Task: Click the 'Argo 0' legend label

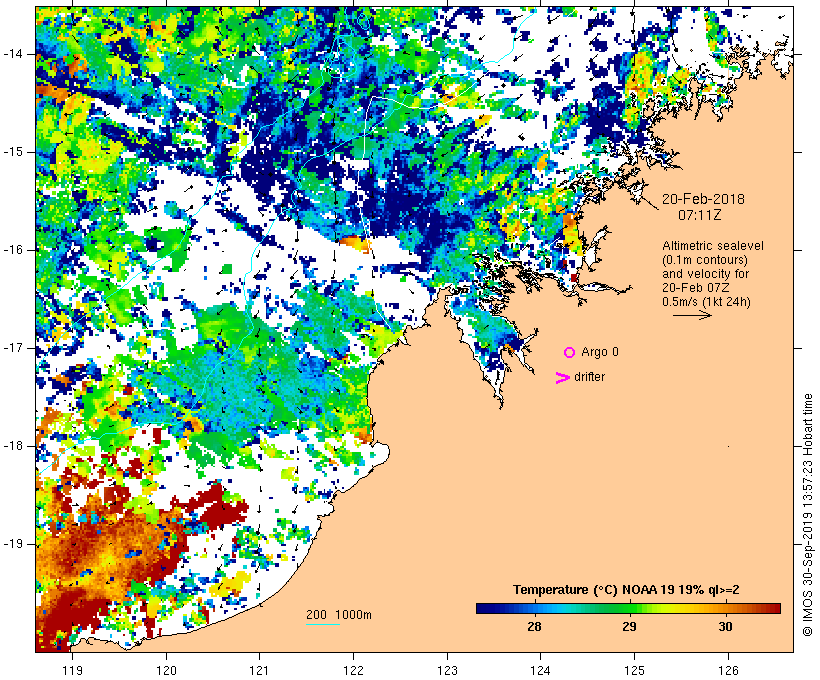Action: (x=600, y=352)
